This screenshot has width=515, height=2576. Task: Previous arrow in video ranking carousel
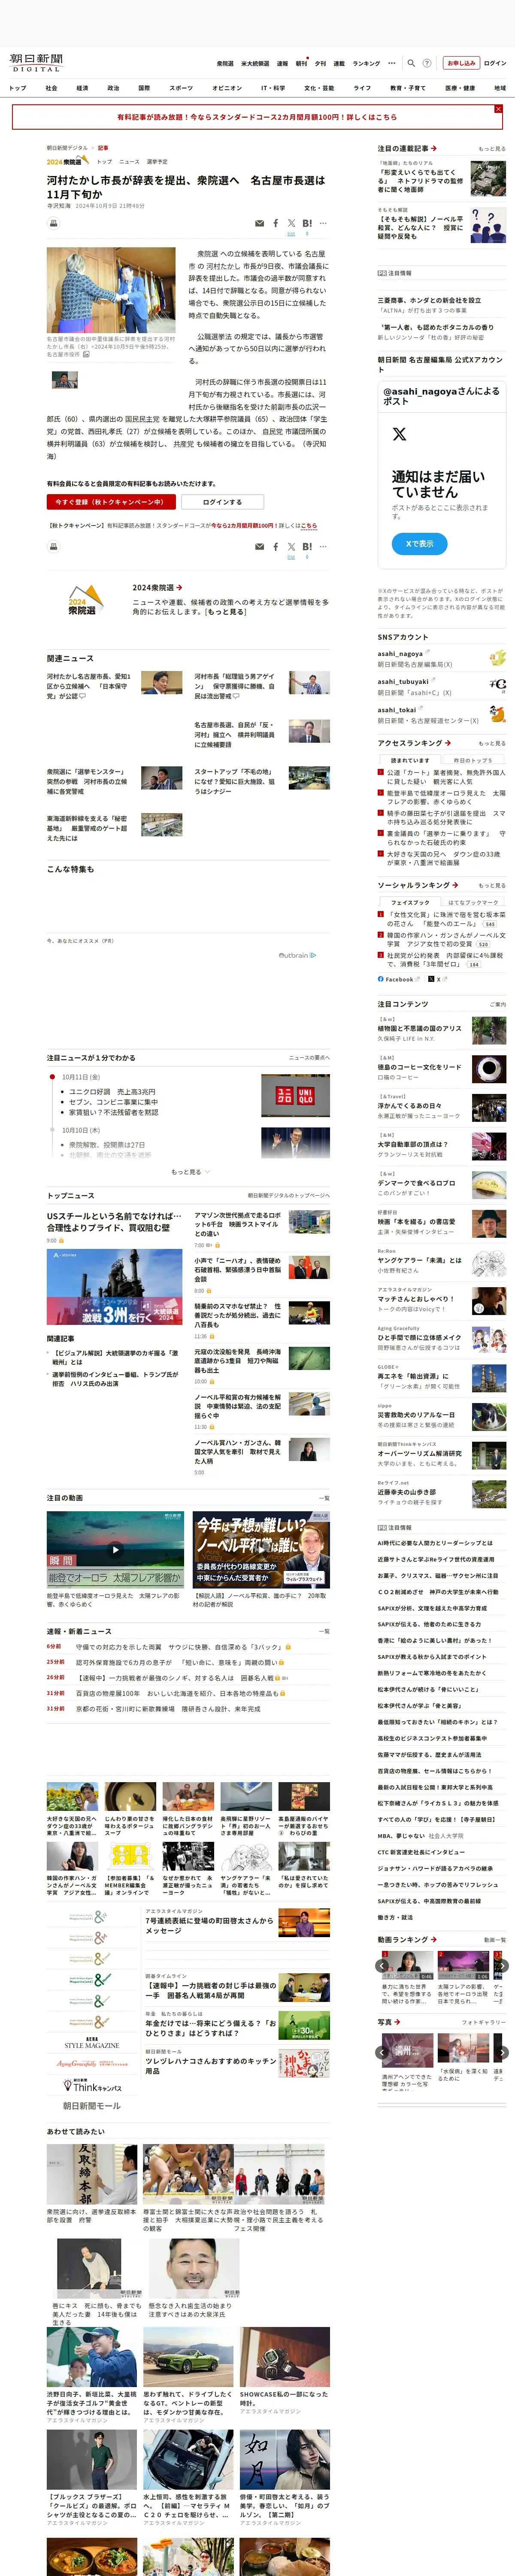click(382, 1966)
